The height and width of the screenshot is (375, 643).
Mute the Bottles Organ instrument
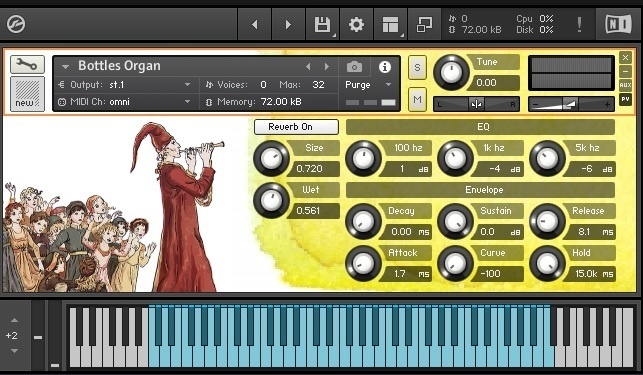click(x=417, y=99)
